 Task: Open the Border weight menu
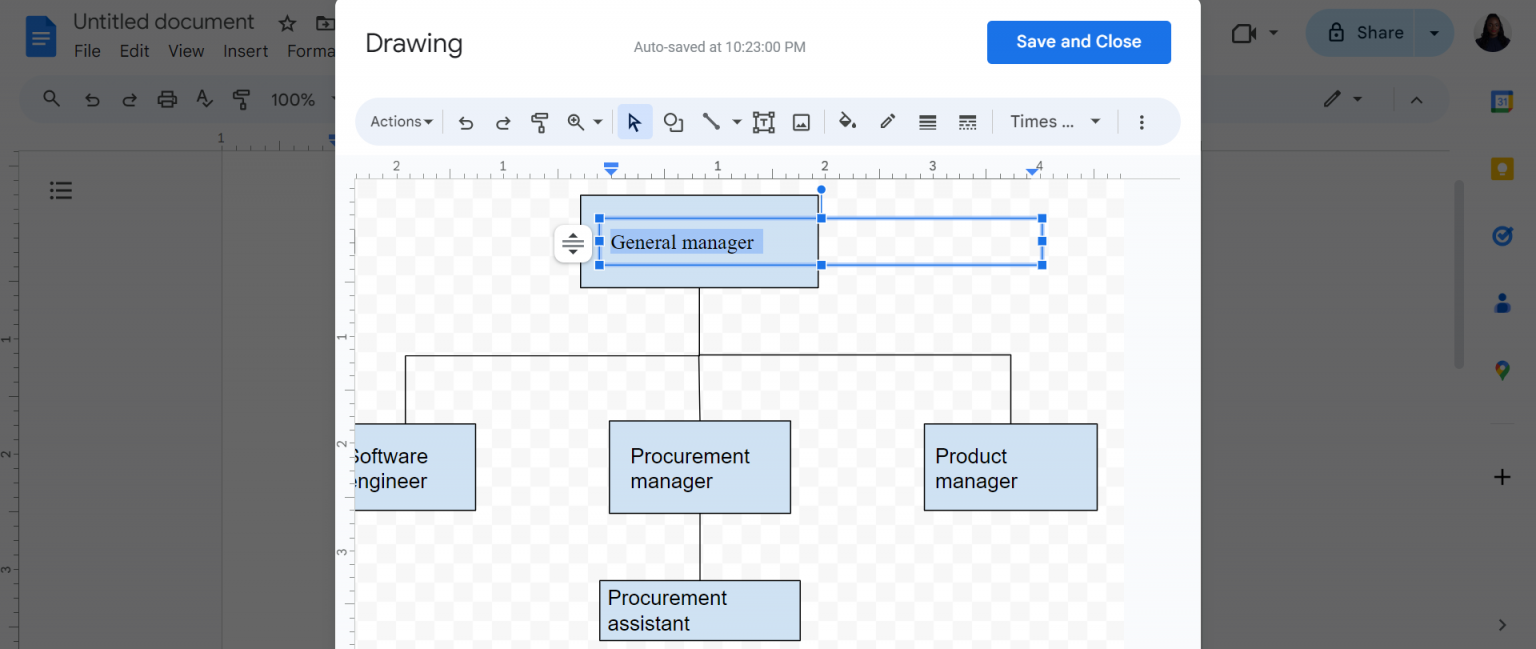pos(927,121)
